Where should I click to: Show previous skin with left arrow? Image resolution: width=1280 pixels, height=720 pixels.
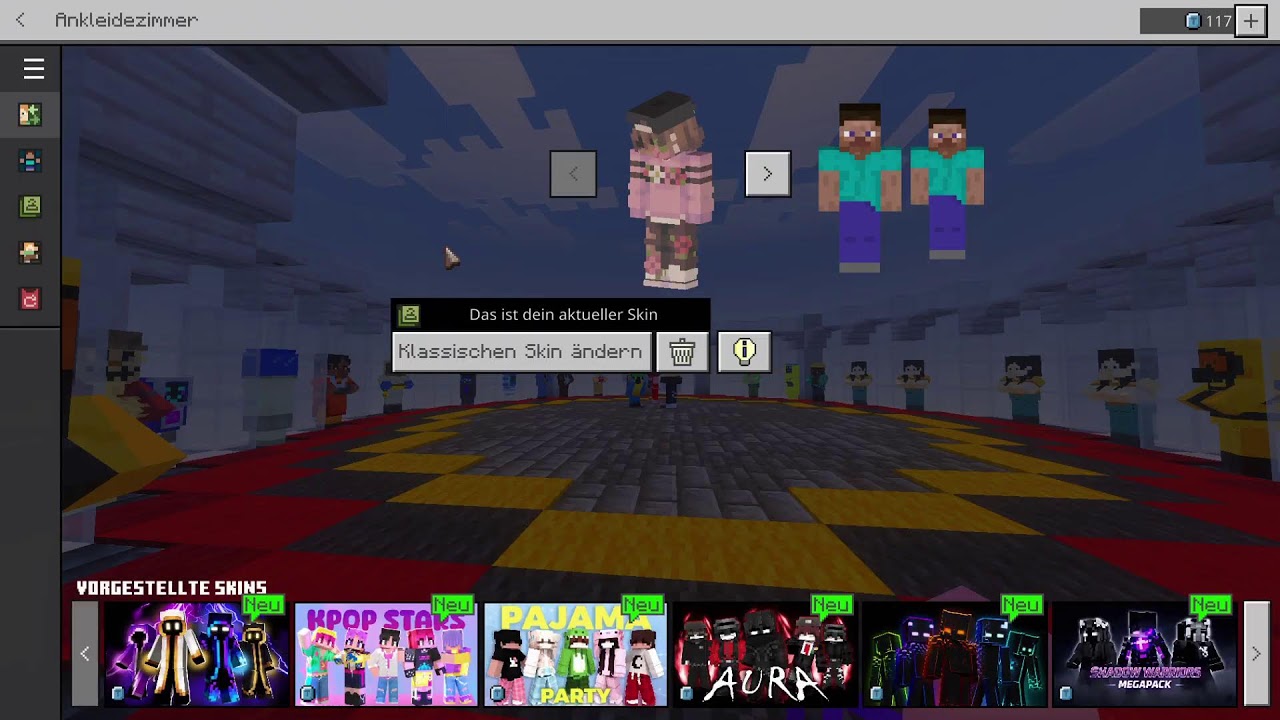tap(573, 174)
